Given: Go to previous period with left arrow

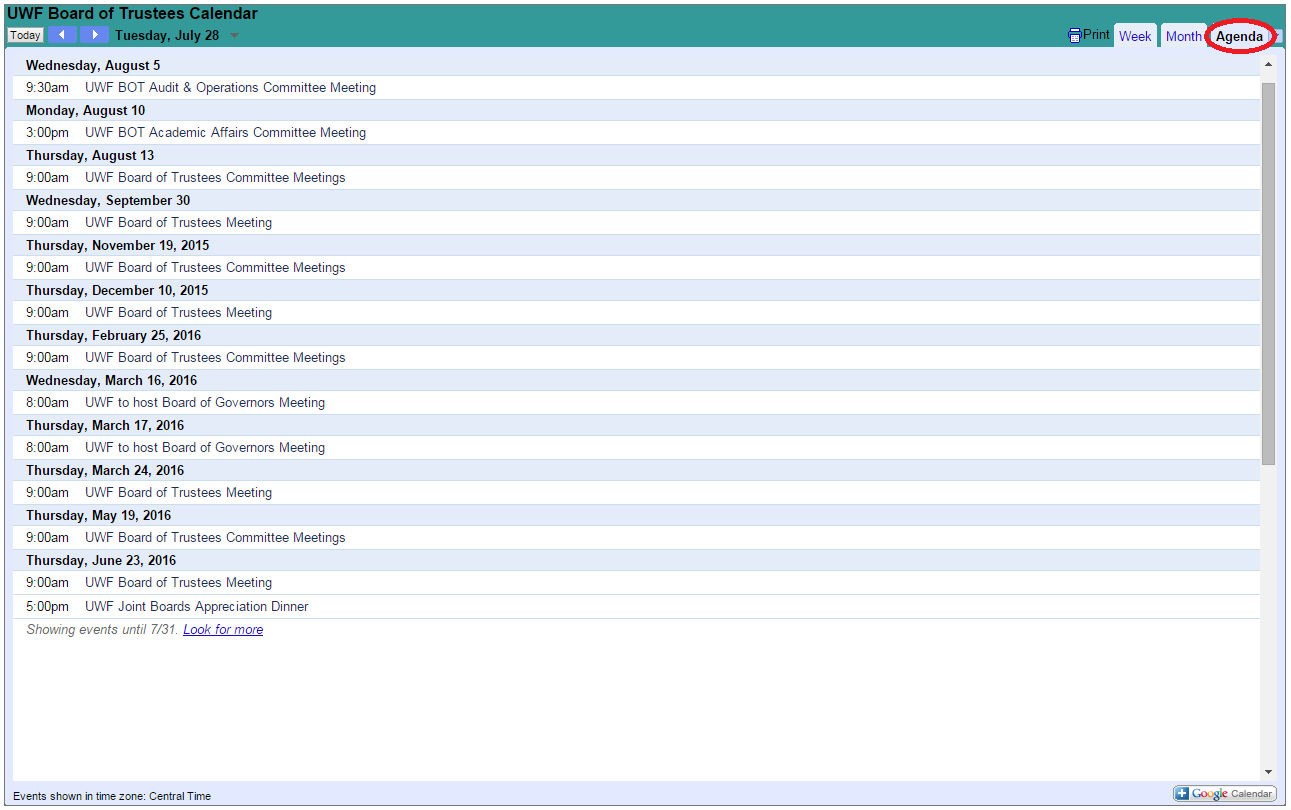Looking at the screenshot, I should tap(62, 35).
